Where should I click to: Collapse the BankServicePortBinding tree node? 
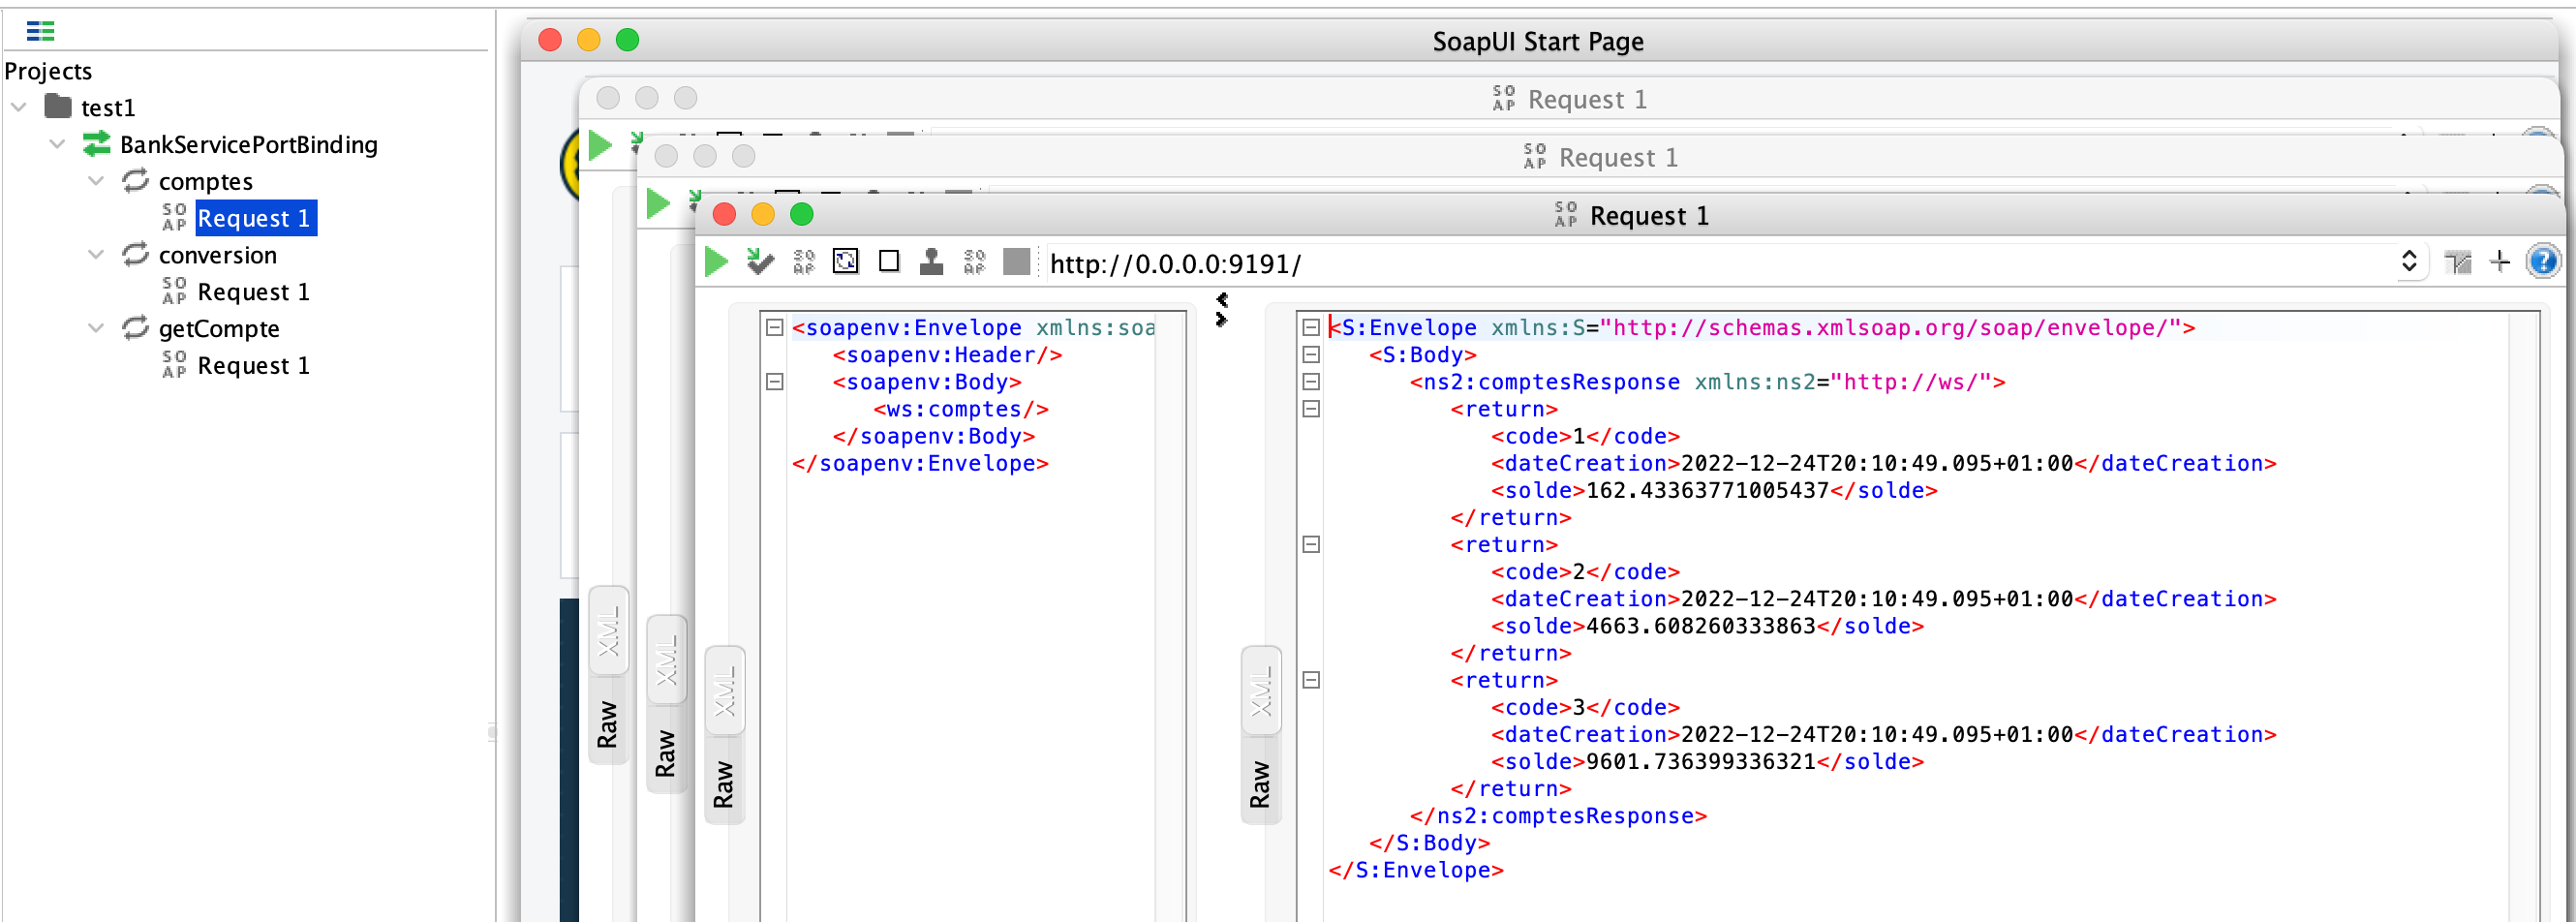pos(58,144)
